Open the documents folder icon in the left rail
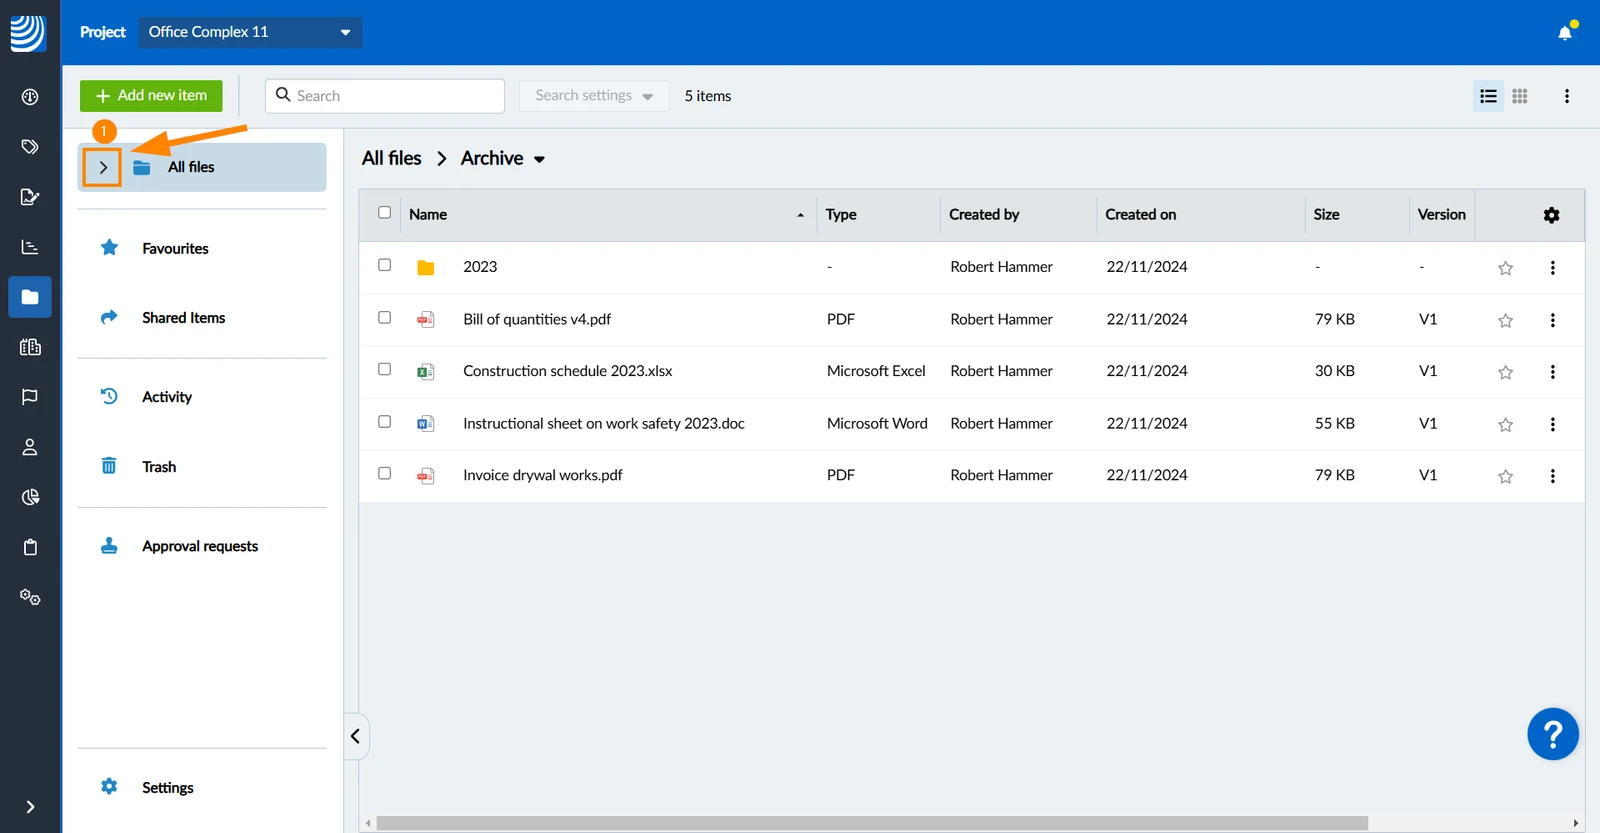The width and height of the screenshot is (1600, 833). coord(30,297)
